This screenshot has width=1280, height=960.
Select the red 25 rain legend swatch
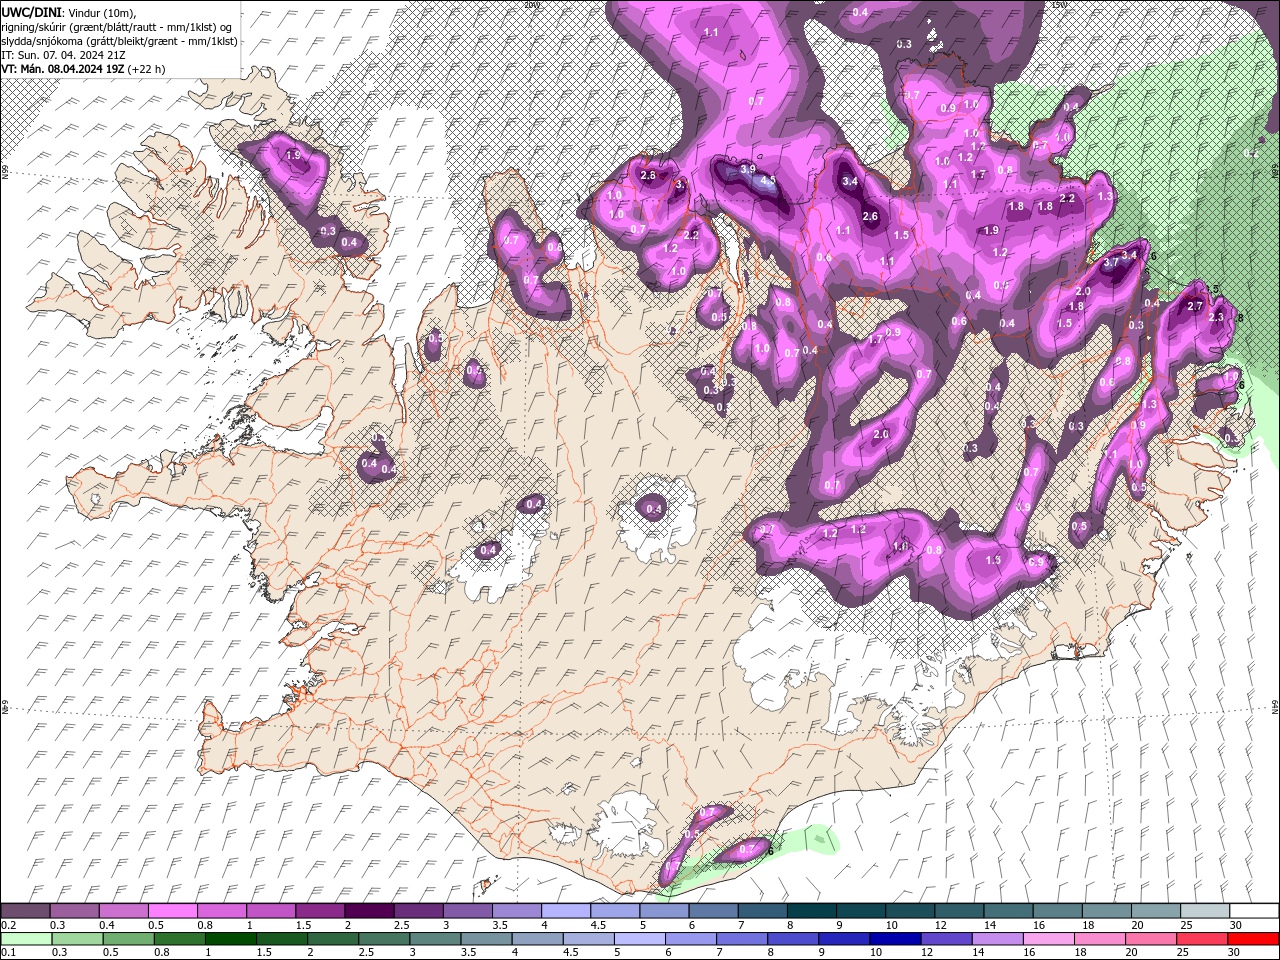[1201, 939]
